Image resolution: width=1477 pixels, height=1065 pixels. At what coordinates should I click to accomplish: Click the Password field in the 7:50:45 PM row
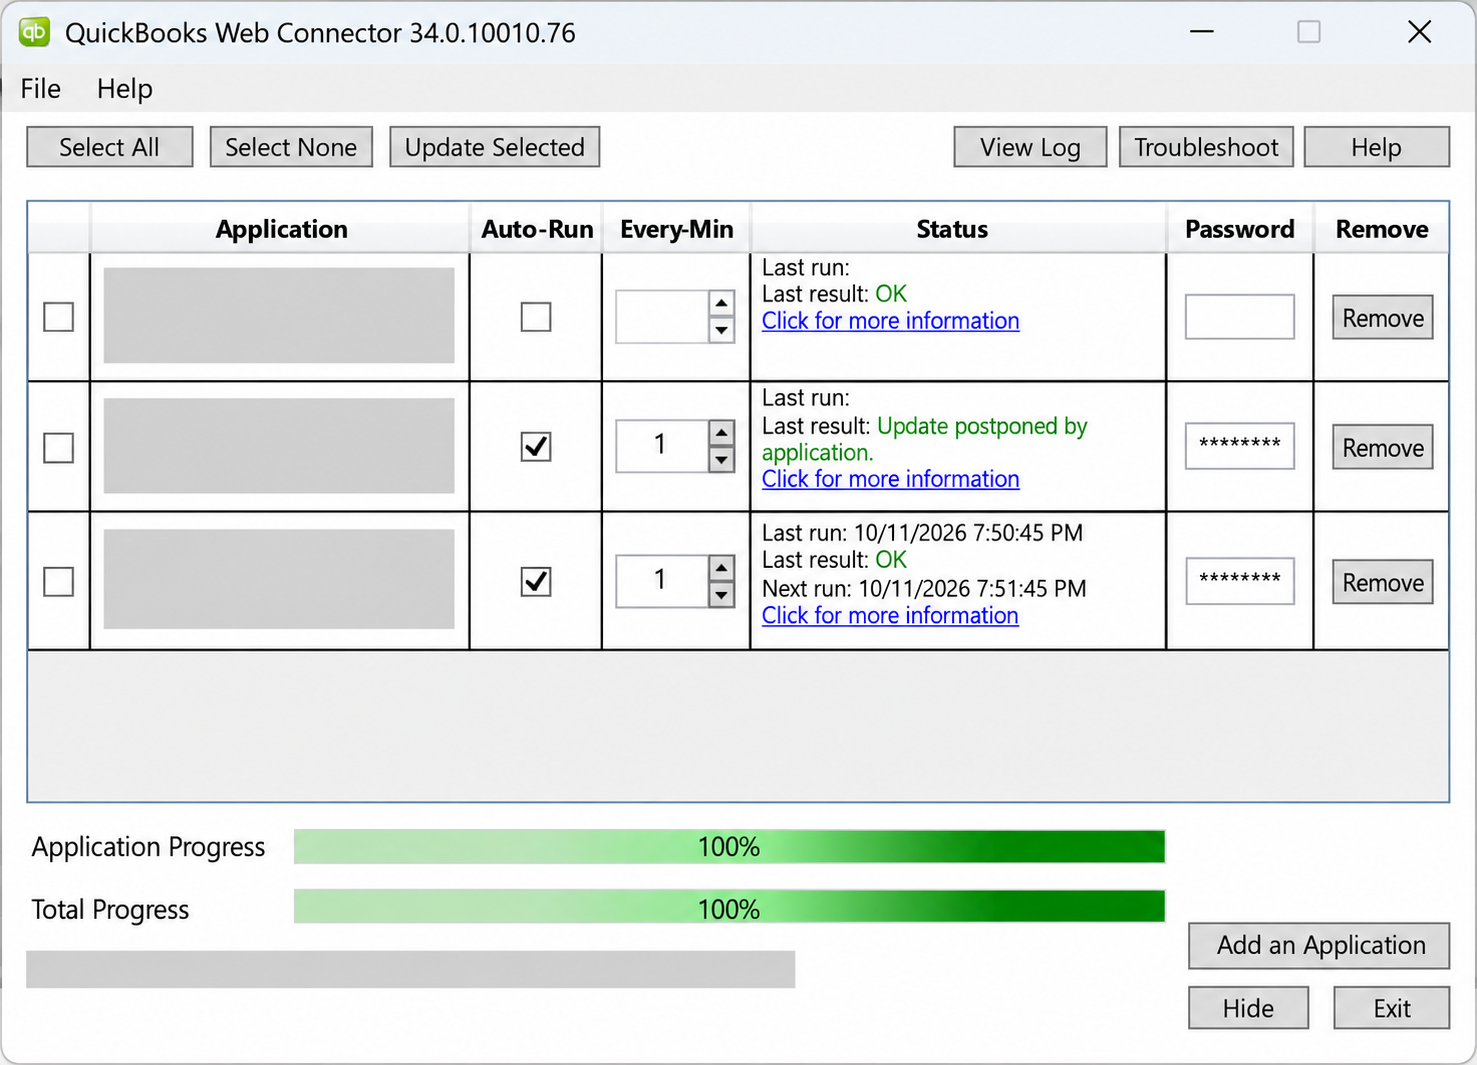click(x=1240, y=581)
